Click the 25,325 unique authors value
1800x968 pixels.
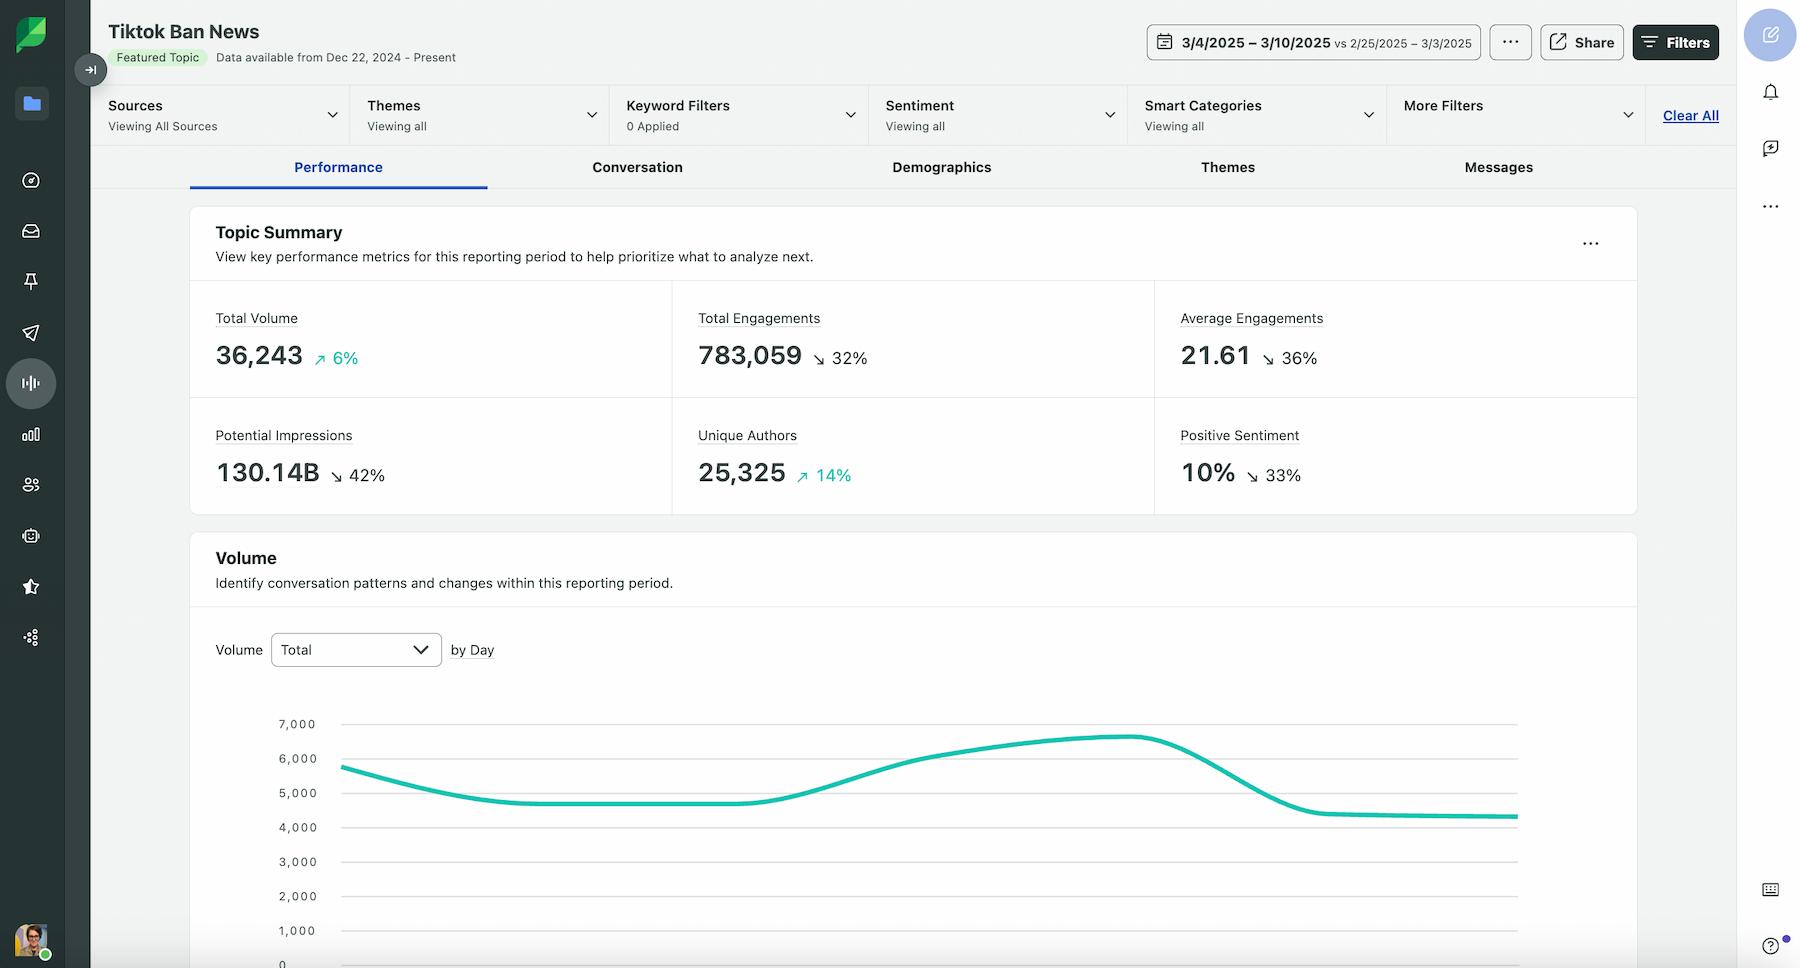tap(742, 472)
